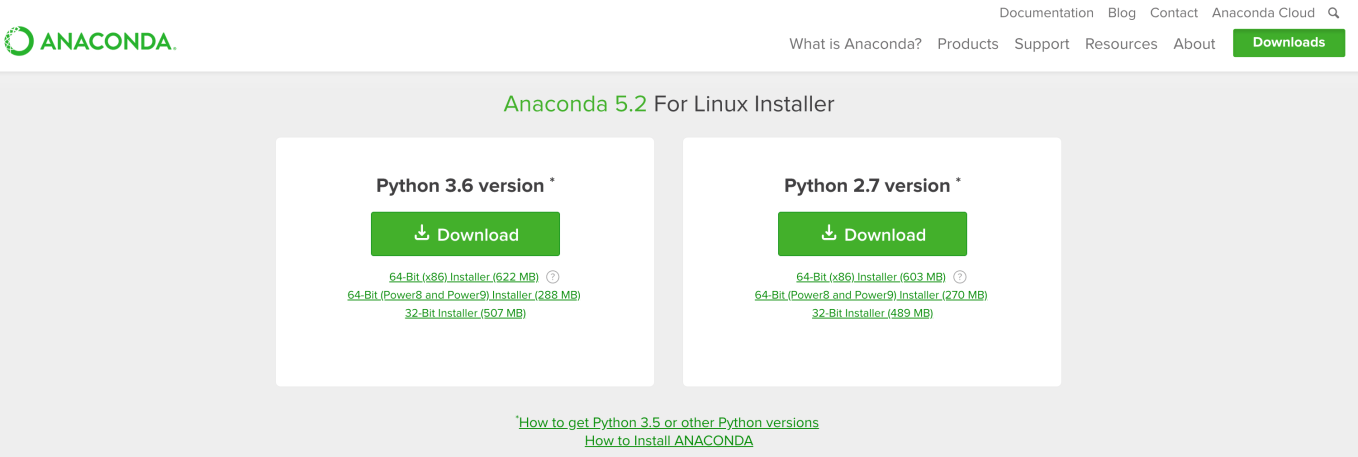Viewport: 1358px width, 457px height.
Task: Go to Anaconda Cloud
Action: coord(1263,13)
